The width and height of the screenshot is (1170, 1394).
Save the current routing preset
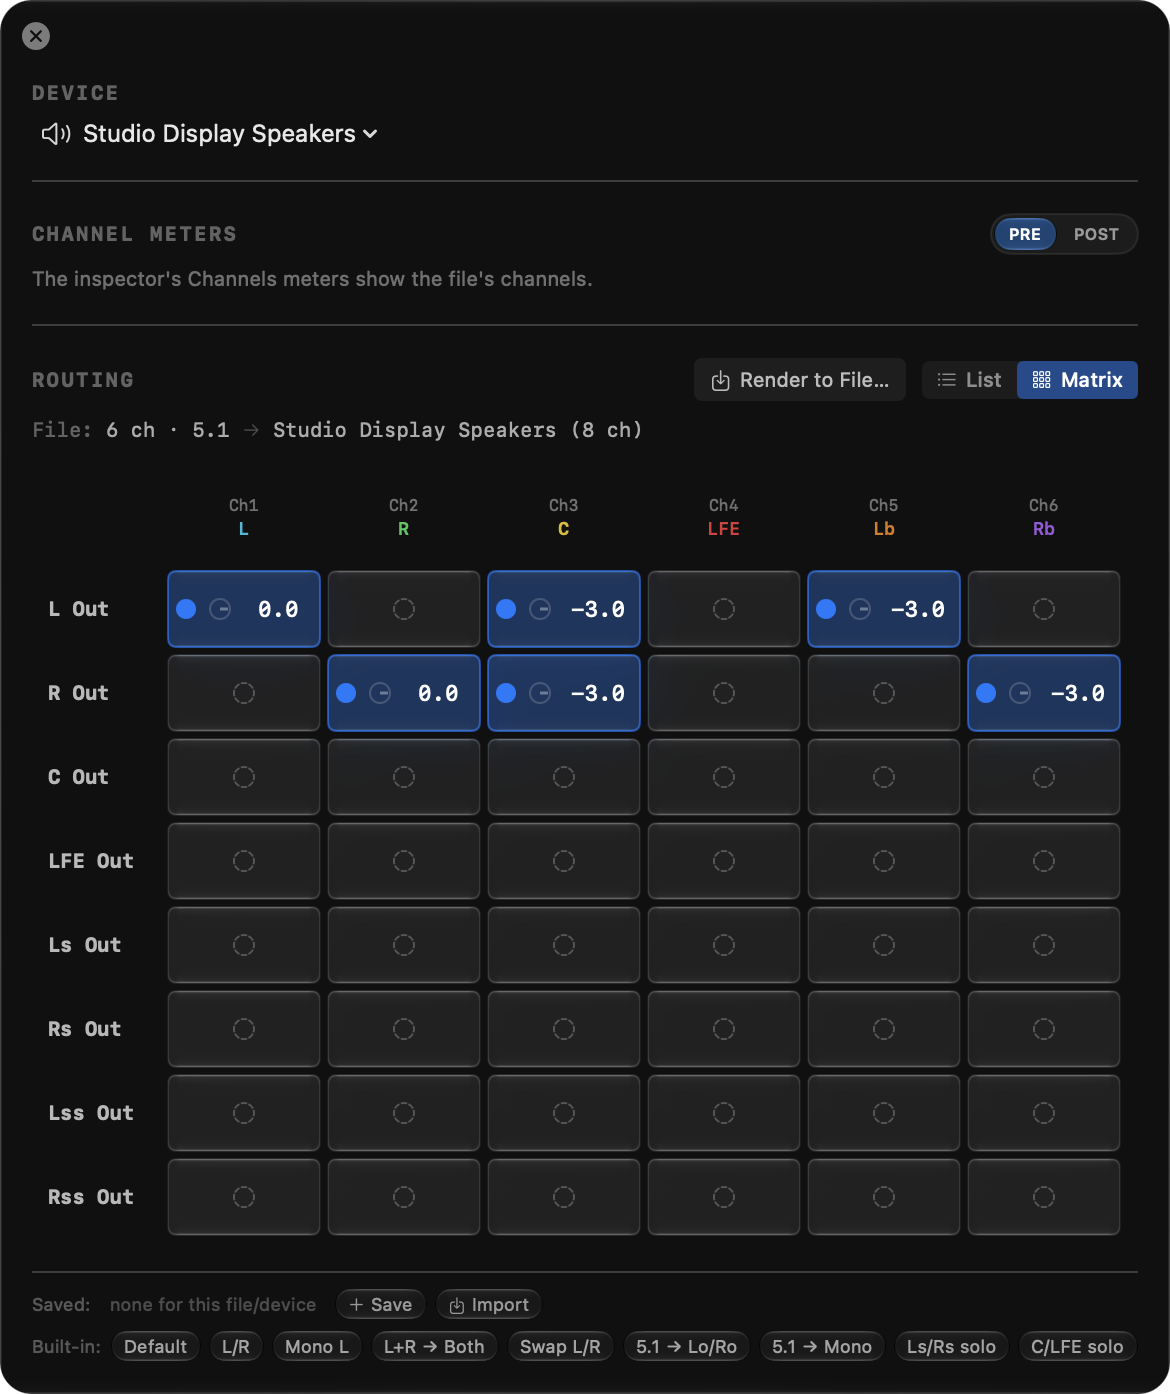(x=381, y=1305)
